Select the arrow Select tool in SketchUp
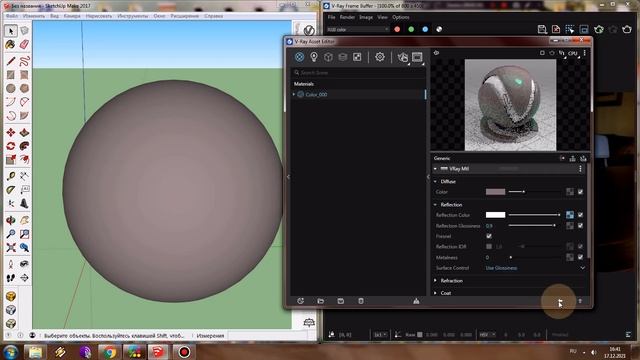 [11, 31]
